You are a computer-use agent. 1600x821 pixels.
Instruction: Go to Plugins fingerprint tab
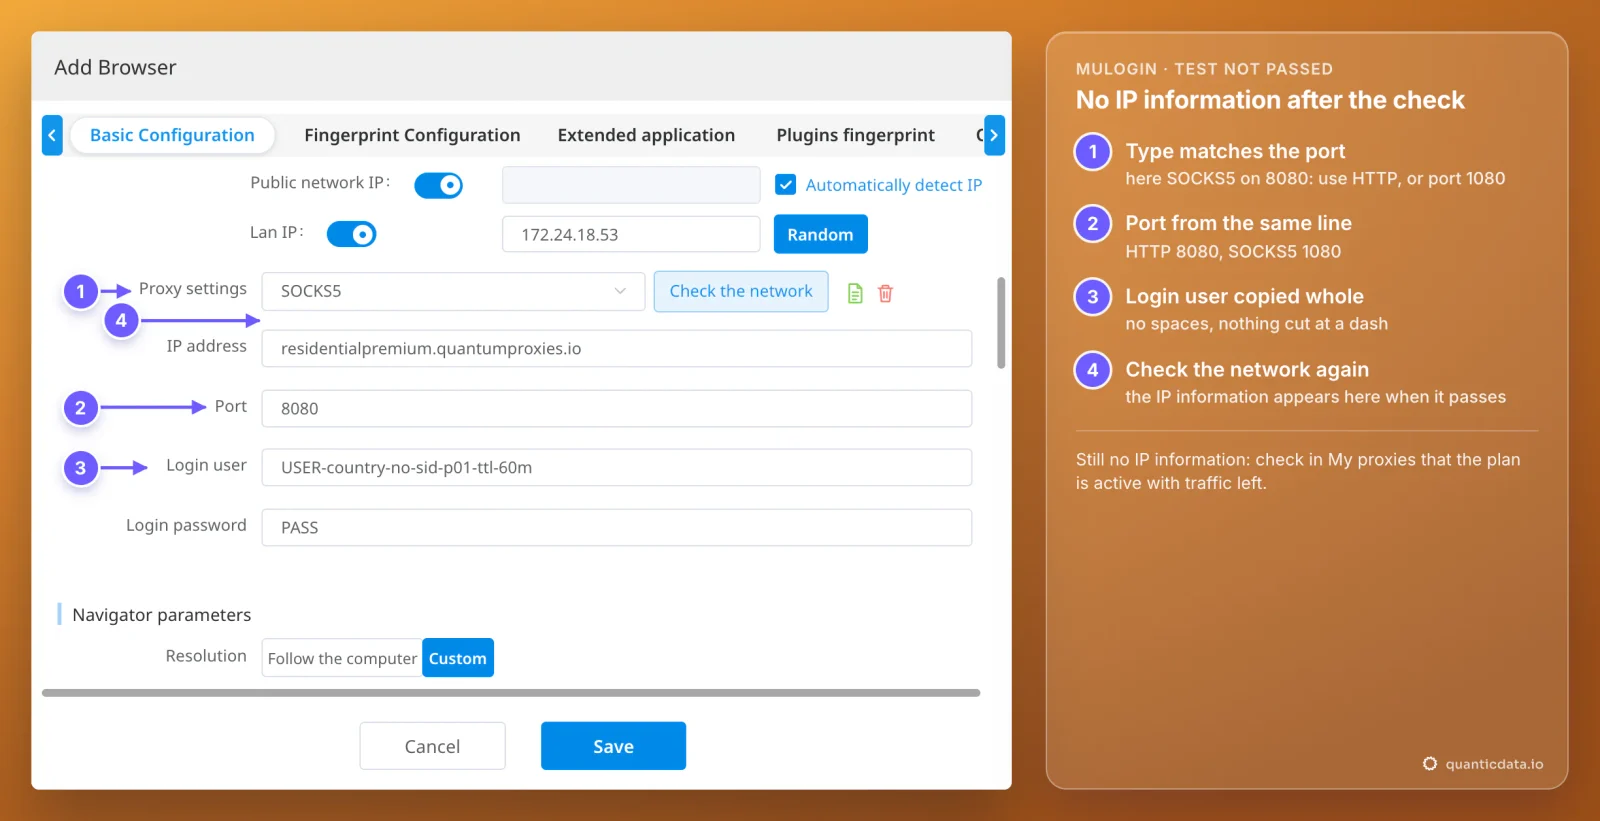point(855,135)
